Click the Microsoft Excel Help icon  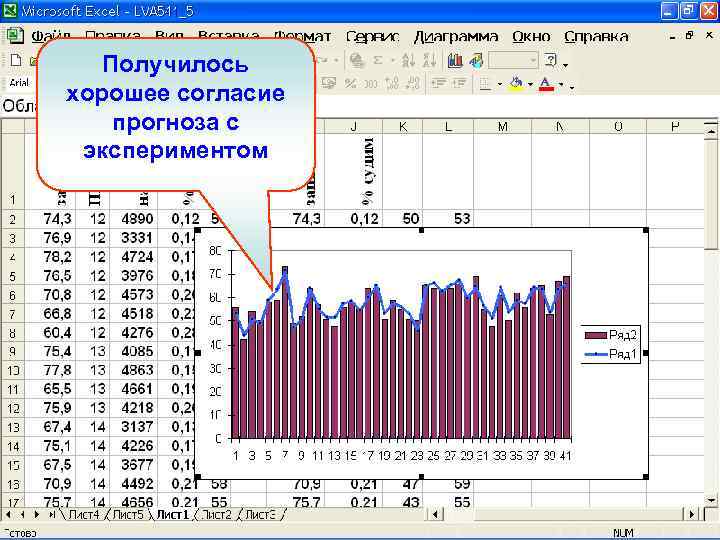551,60
